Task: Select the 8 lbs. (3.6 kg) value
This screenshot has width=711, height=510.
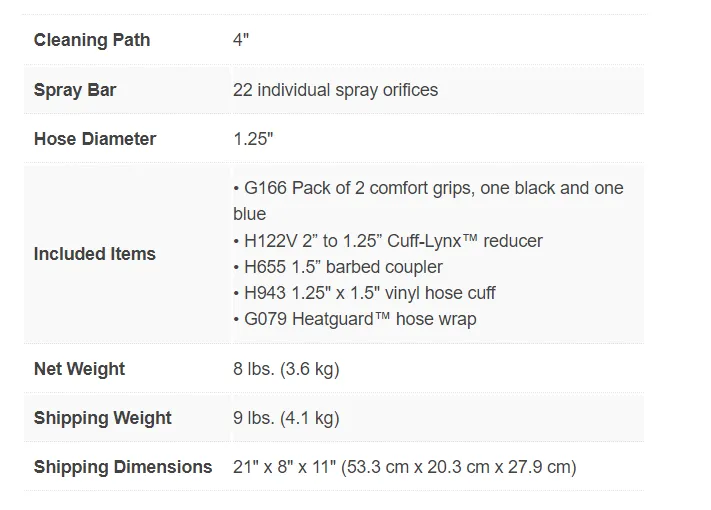Action: coord(286,369)
